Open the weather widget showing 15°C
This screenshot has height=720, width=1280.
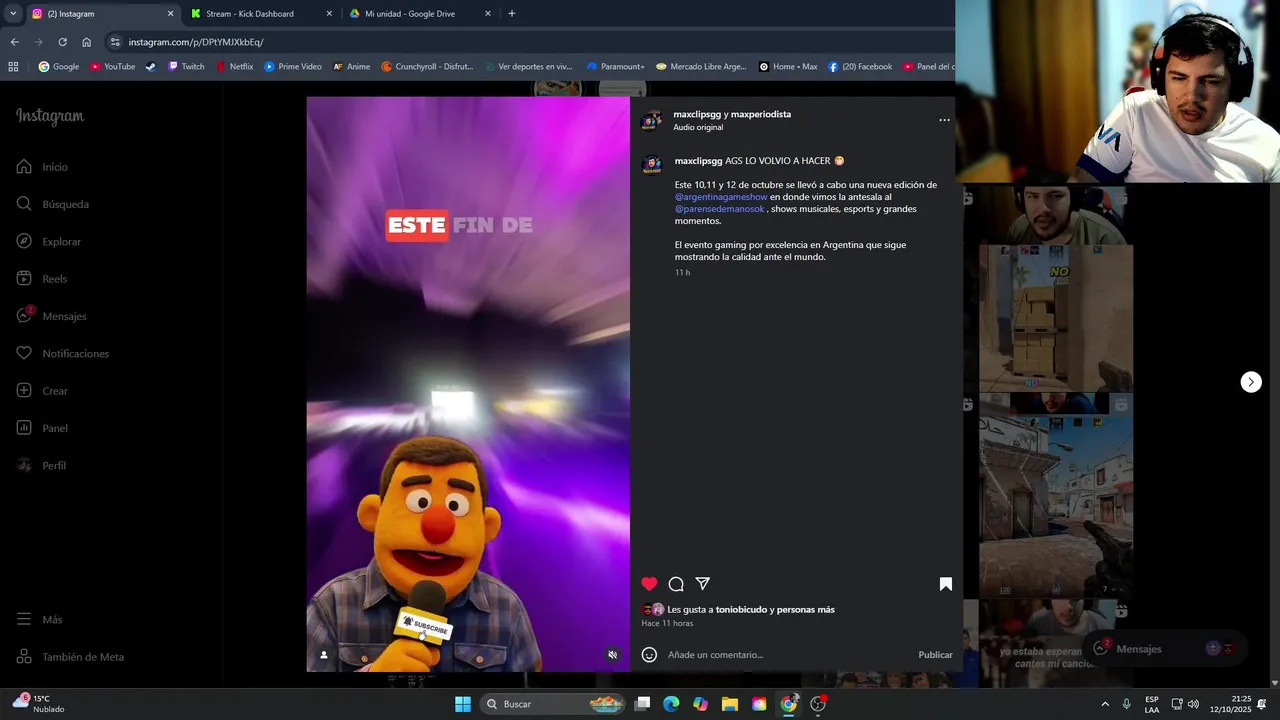[x=38, y=704]
